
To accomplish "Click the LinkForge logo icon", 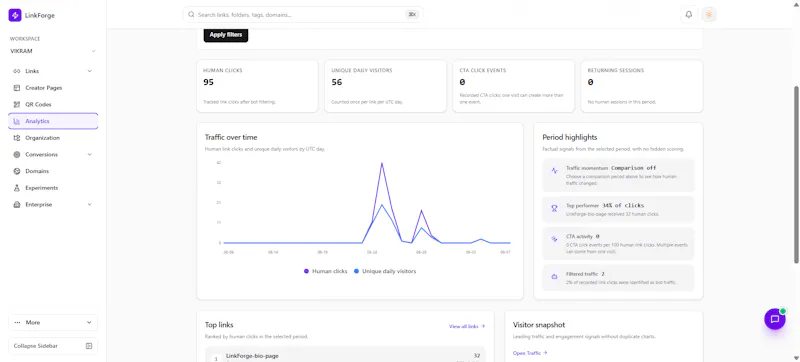I will pos(15,15).
